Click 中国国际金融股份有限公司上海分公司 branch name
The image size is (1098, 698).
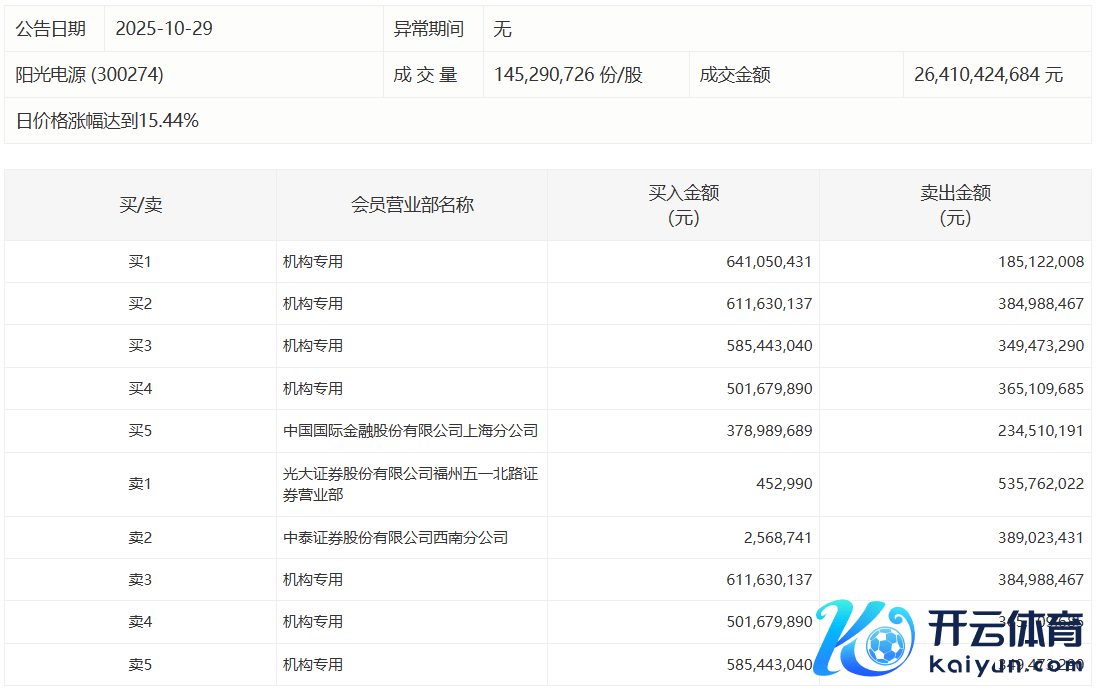pyautogui.click(x=410, y=431)
